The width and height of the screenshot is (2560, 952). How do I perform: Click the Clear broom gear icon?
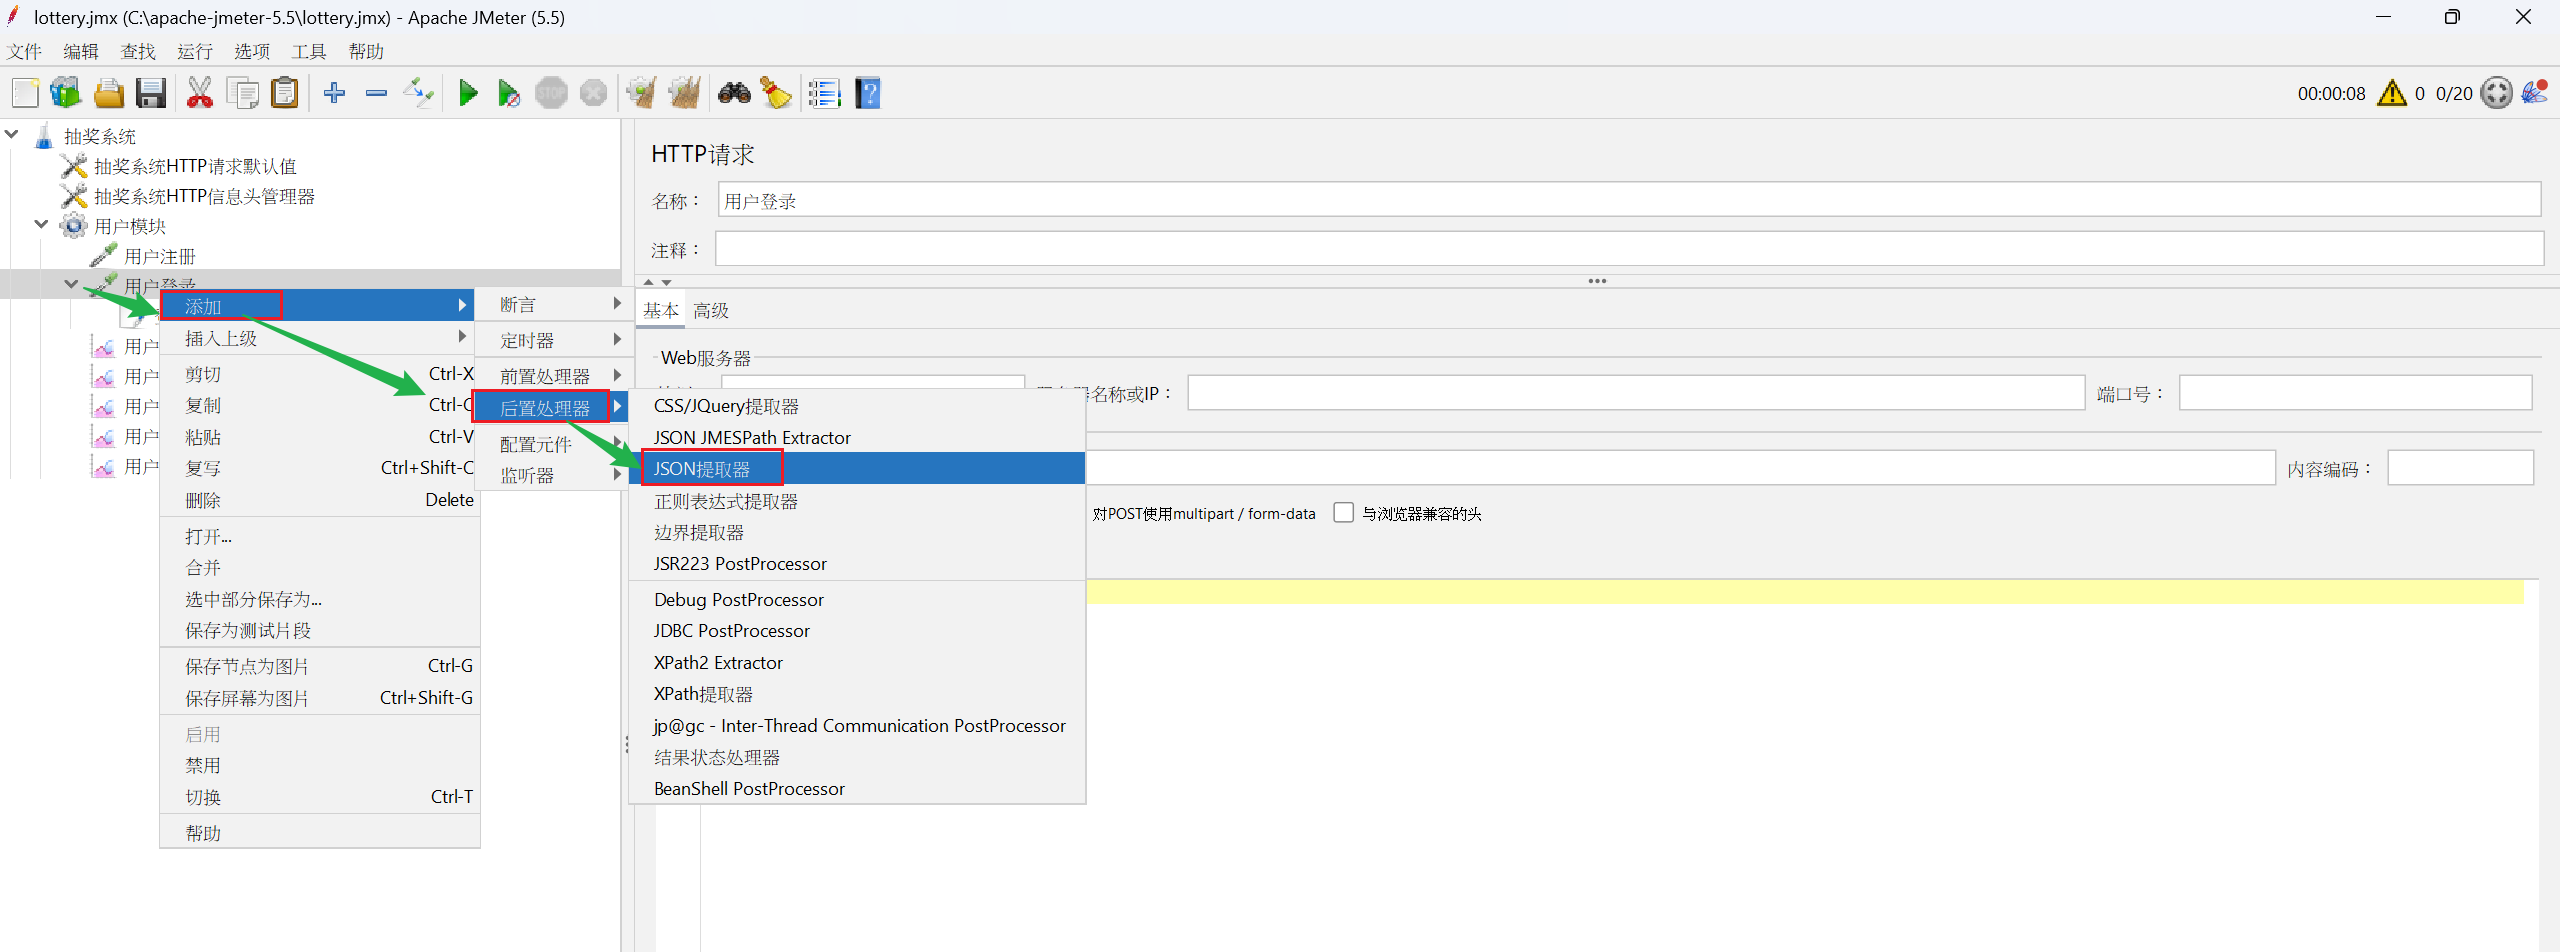[x=642, y=93]
